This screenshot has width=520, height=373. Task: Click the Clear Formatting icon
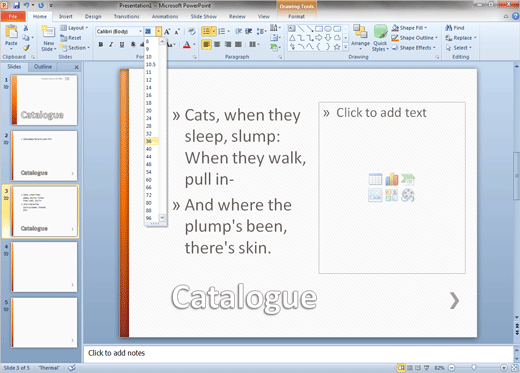[x=191, y=32]
